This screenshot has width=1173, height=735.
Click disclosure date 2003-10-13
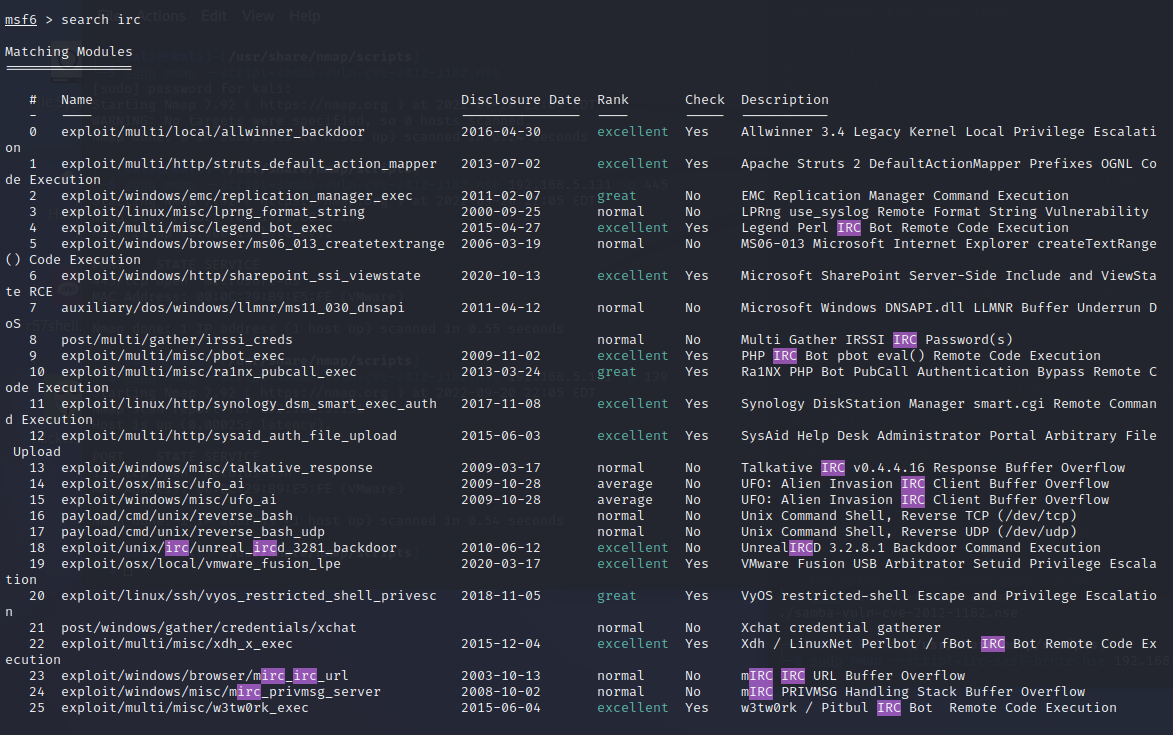pyautogui.click(x=500, y=676)
